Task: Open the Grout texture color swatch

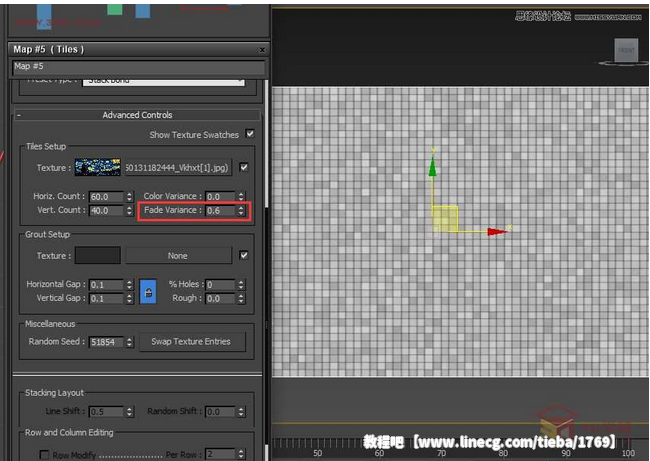Action: click(98, 255)
